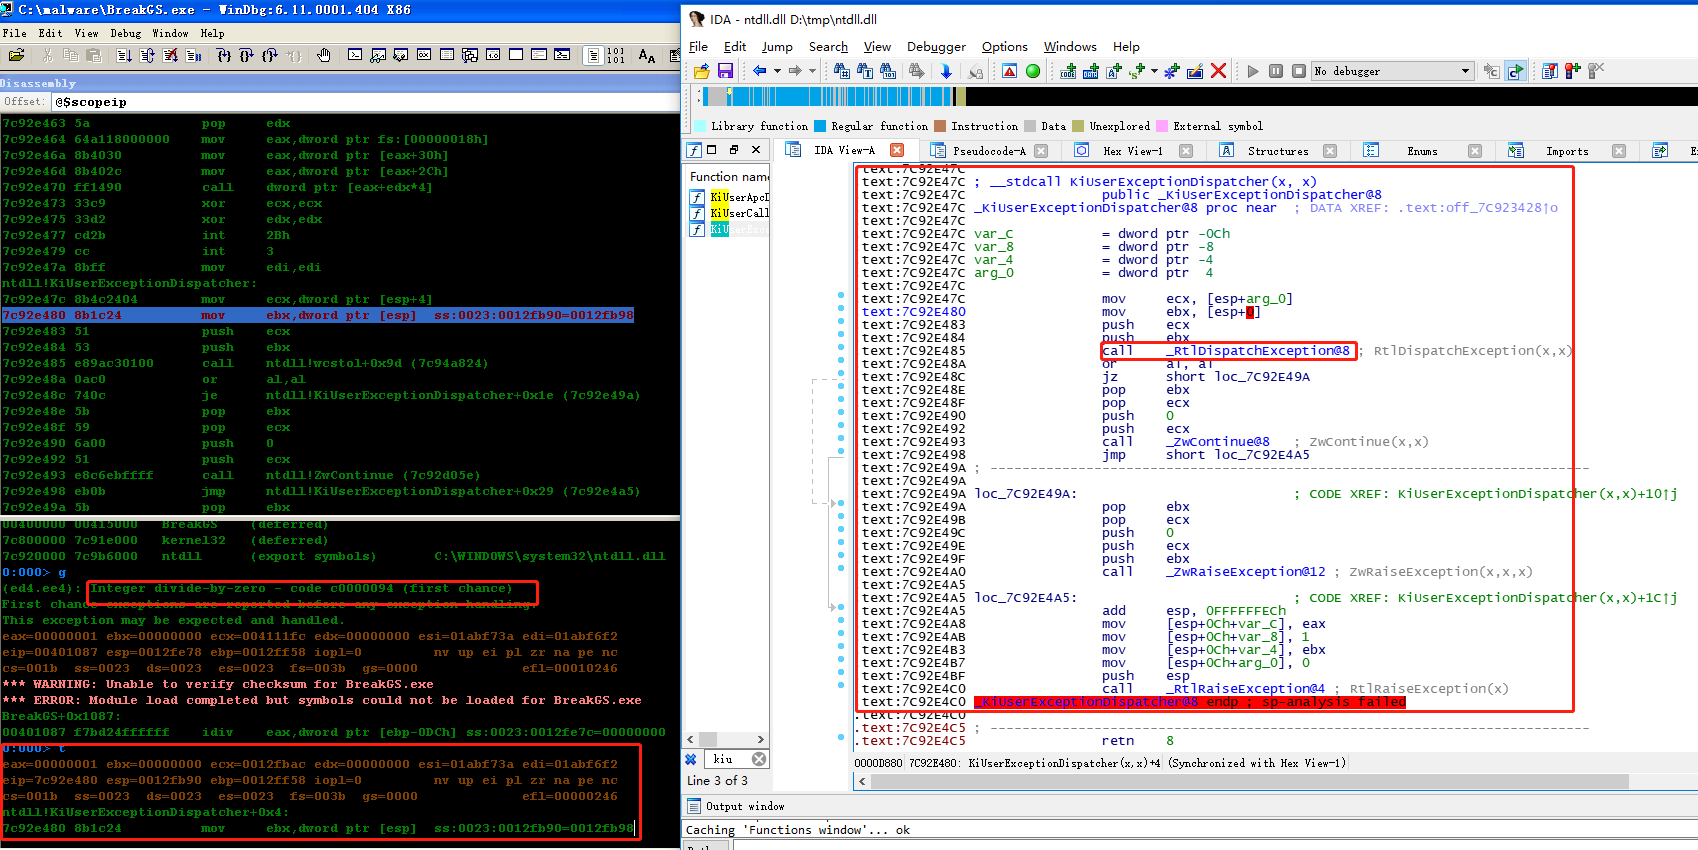Click the Step Out icon in WinDbg
This screenshot has height=850, width=1698.
[269, 55]
